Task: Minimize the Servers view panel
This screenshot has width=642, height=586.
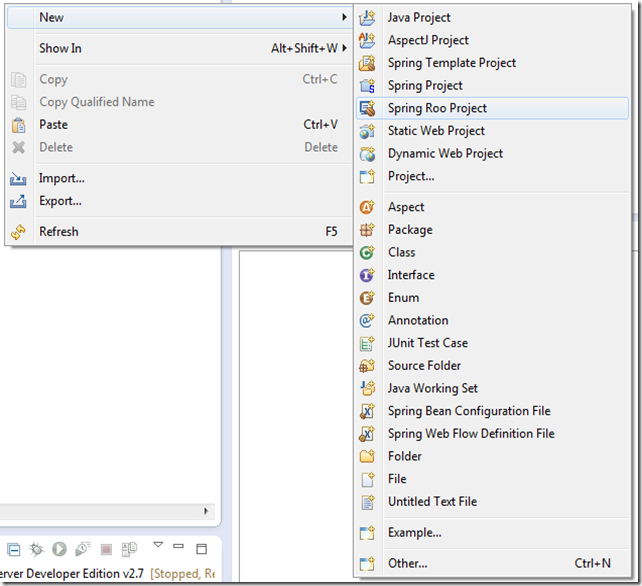Action: [179, 546]
